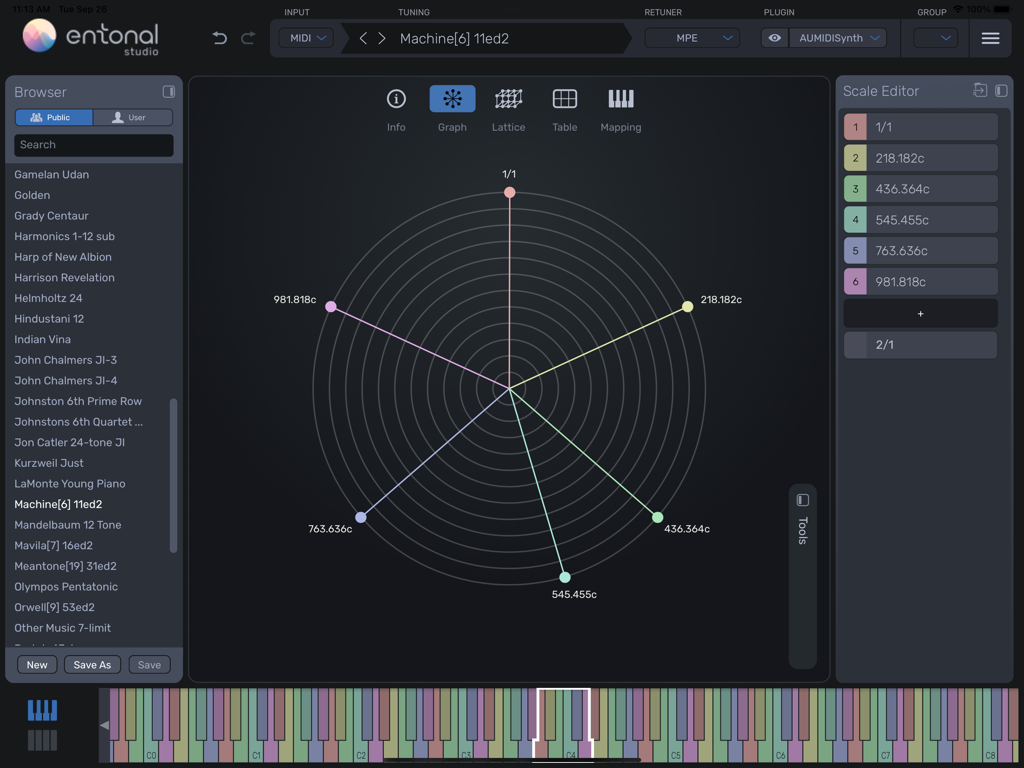Click the pink color swatch for 1/1
This screenshot has width=1024, height=768.
coord(855,126)
